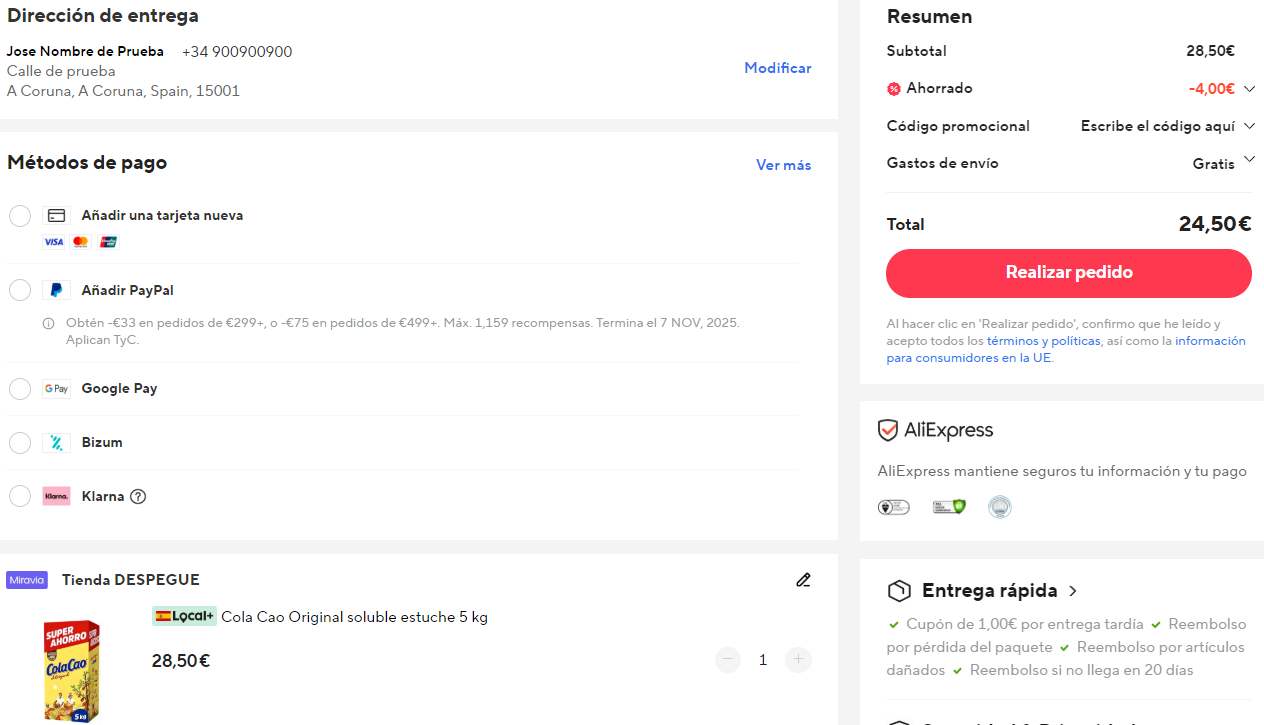Increase Cola Cao quantity with plus button
This screenshot has height=725, width=1264.
pyautogui.click(x=797, y=660)
